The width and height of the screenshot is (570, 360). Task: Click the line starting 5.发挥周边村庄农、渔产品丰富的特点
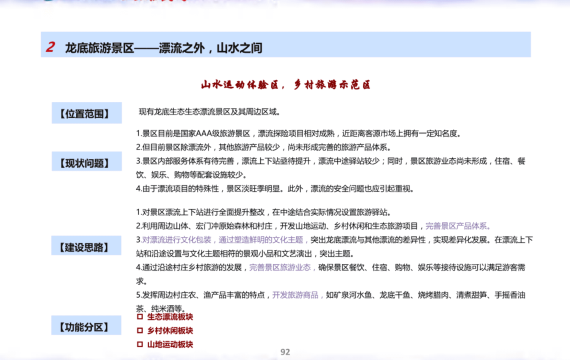330,295
